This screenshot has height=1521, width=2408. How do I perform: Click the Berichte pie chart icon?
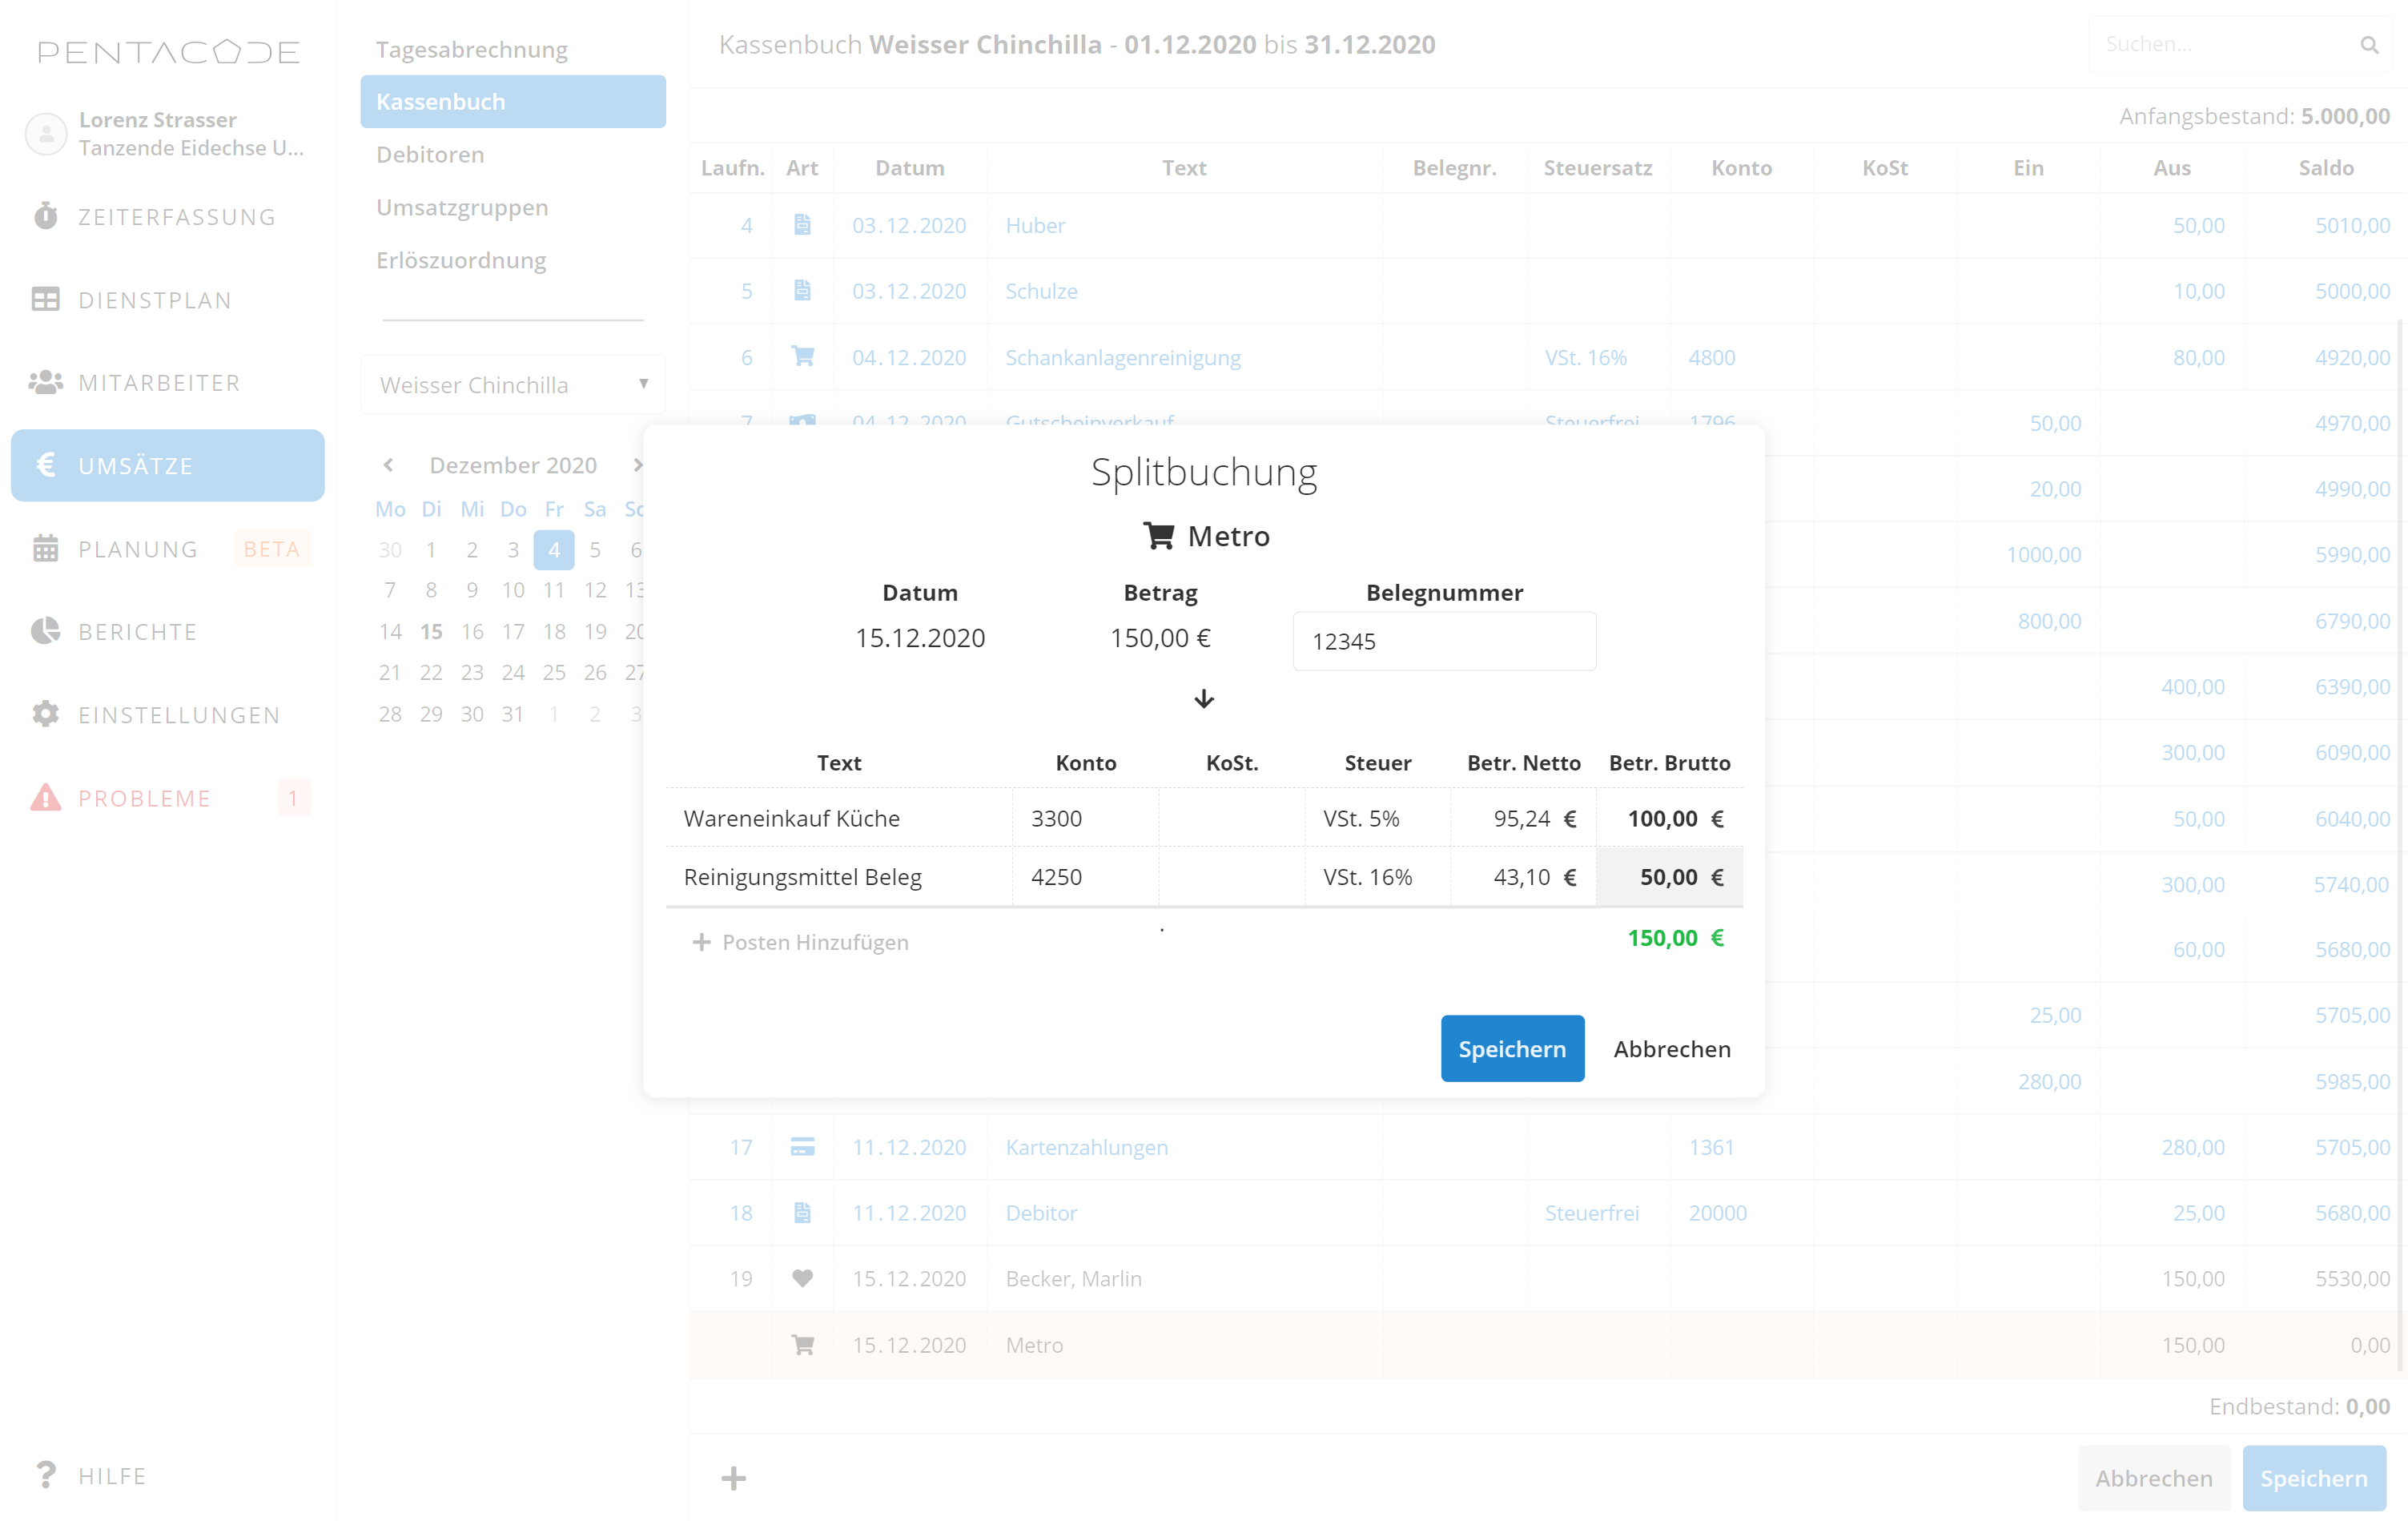pyautogui.click(x=45, y=631)
